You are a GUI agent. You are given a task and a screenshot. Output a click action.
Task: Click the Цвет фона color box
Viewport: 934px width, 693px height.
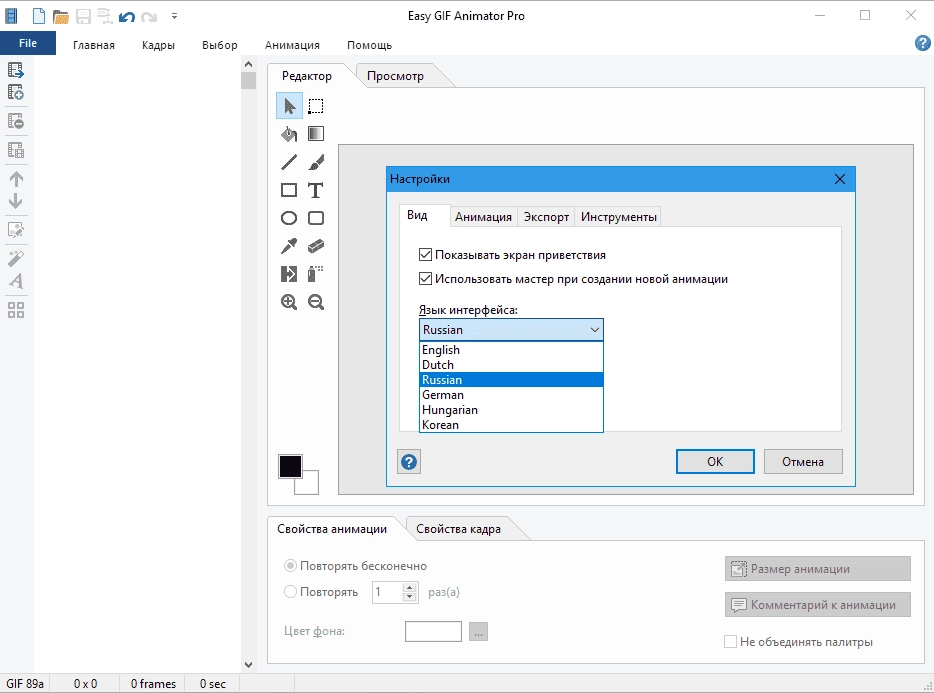coord(433,632)
